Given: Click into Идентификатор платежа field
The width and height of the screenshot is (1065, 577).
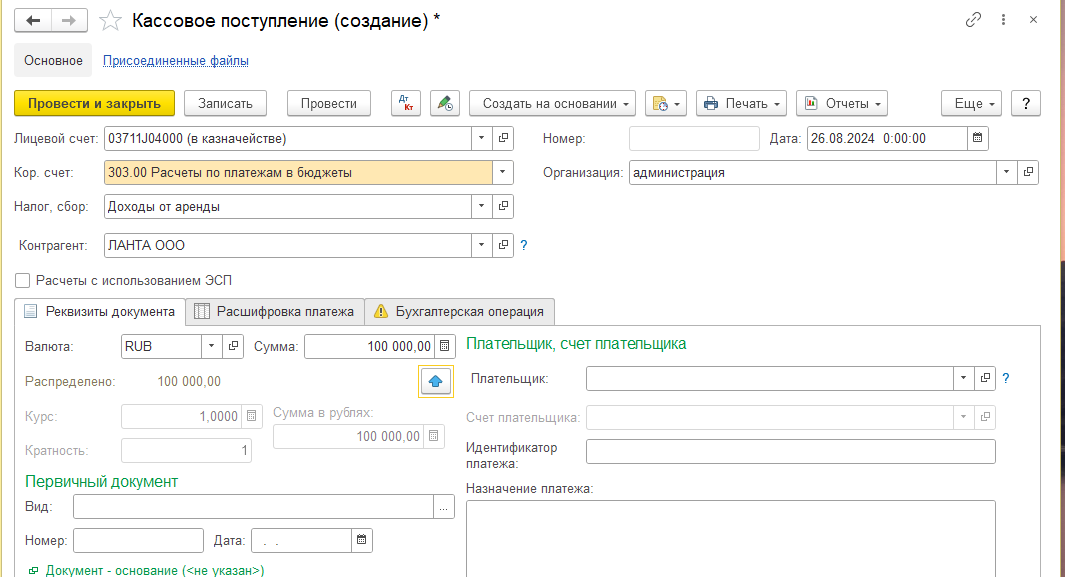Looking at the screenshot, I should click(x=791, y=451).
